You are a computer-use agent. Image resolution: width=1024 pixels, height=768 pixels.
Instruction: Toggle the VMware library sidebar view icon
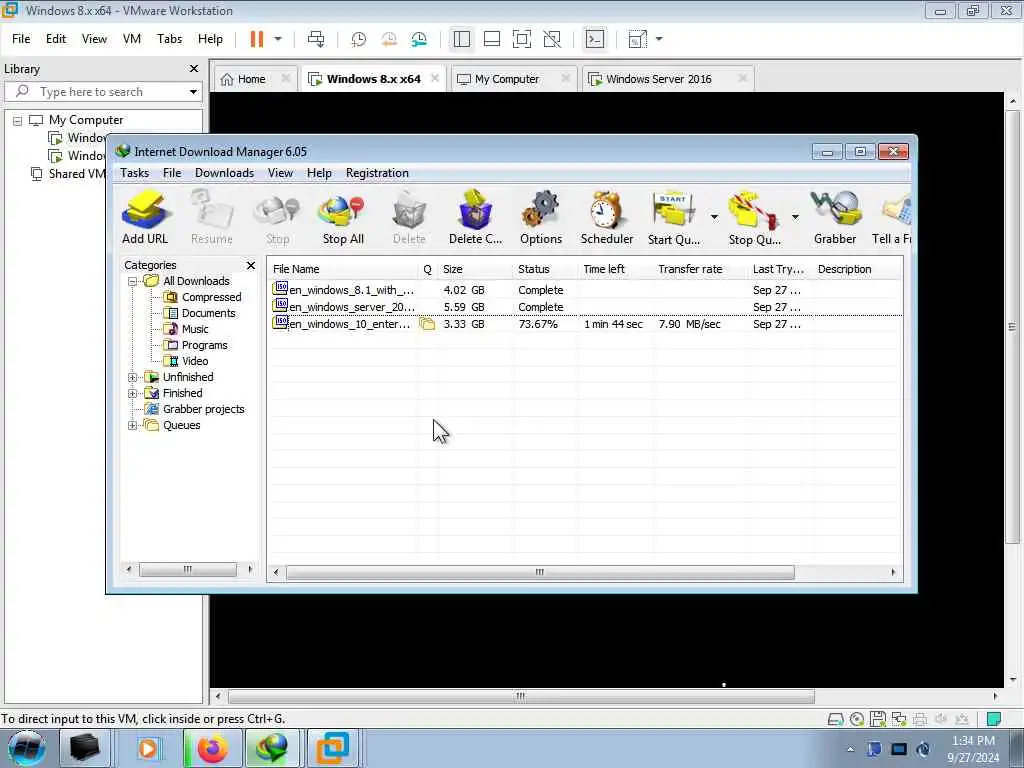point(462,39)
